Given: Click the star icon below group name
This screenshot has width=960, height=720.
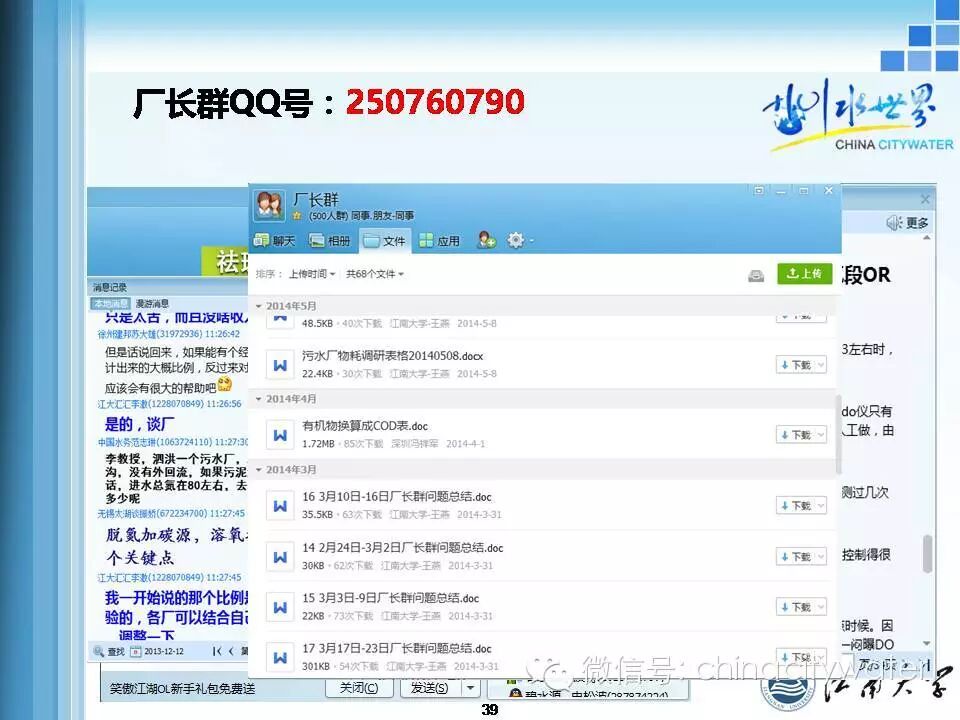Looking at the screenshot, I should (x=297, y=216).
